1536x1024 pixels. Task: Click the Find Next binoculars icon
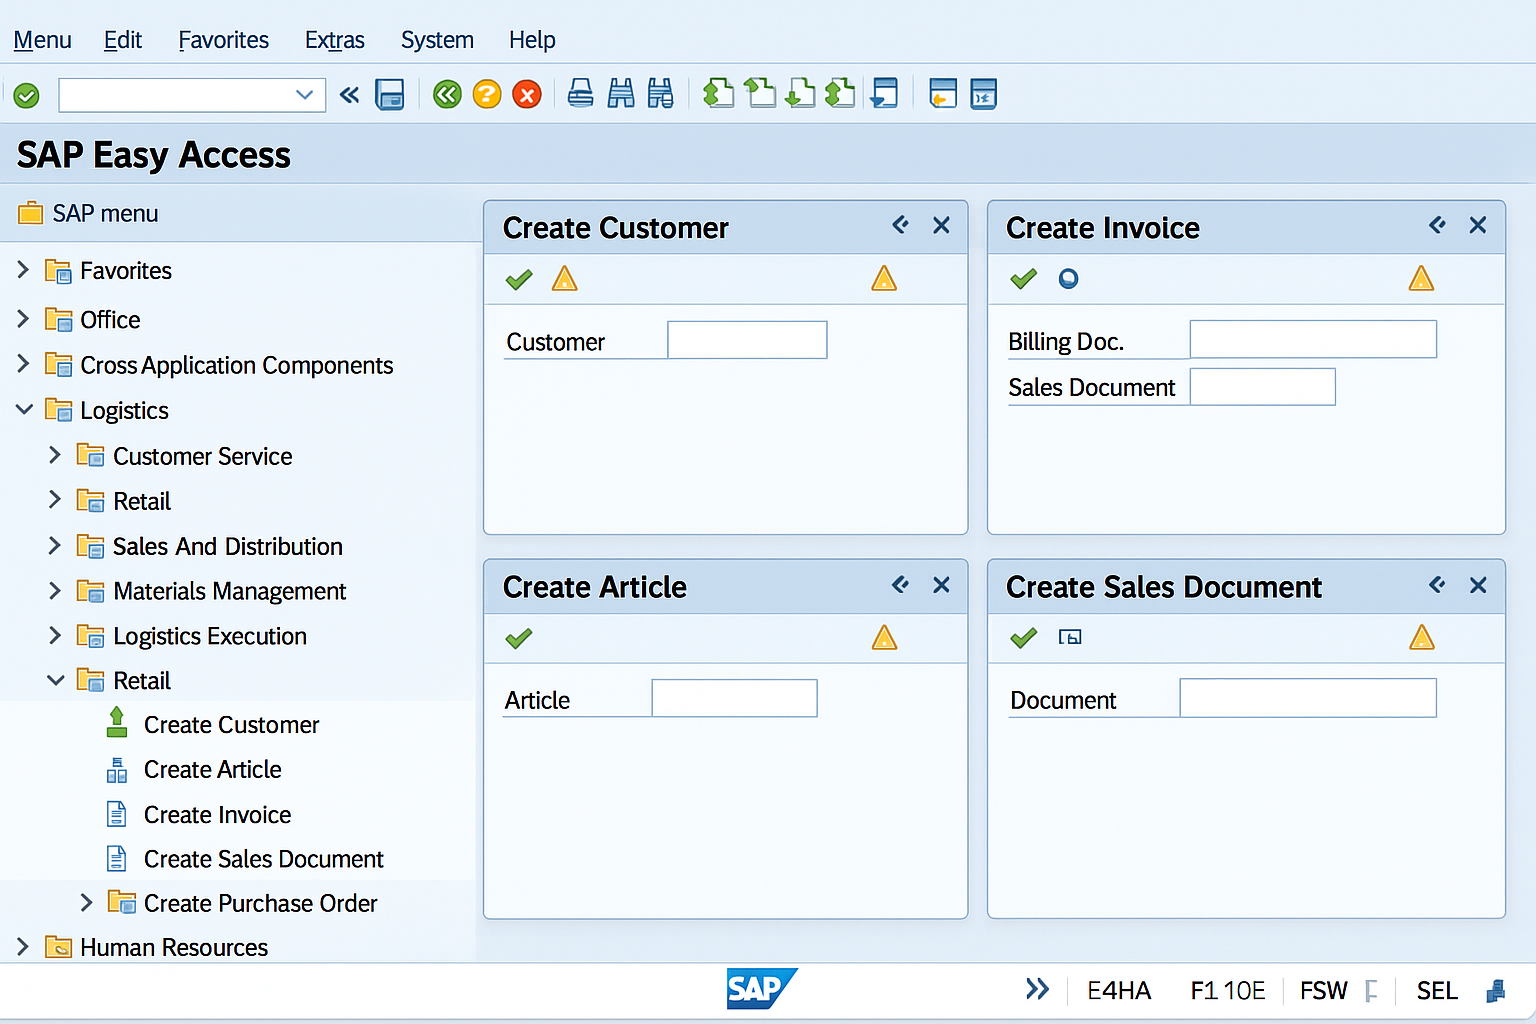[x=661, y=94]
